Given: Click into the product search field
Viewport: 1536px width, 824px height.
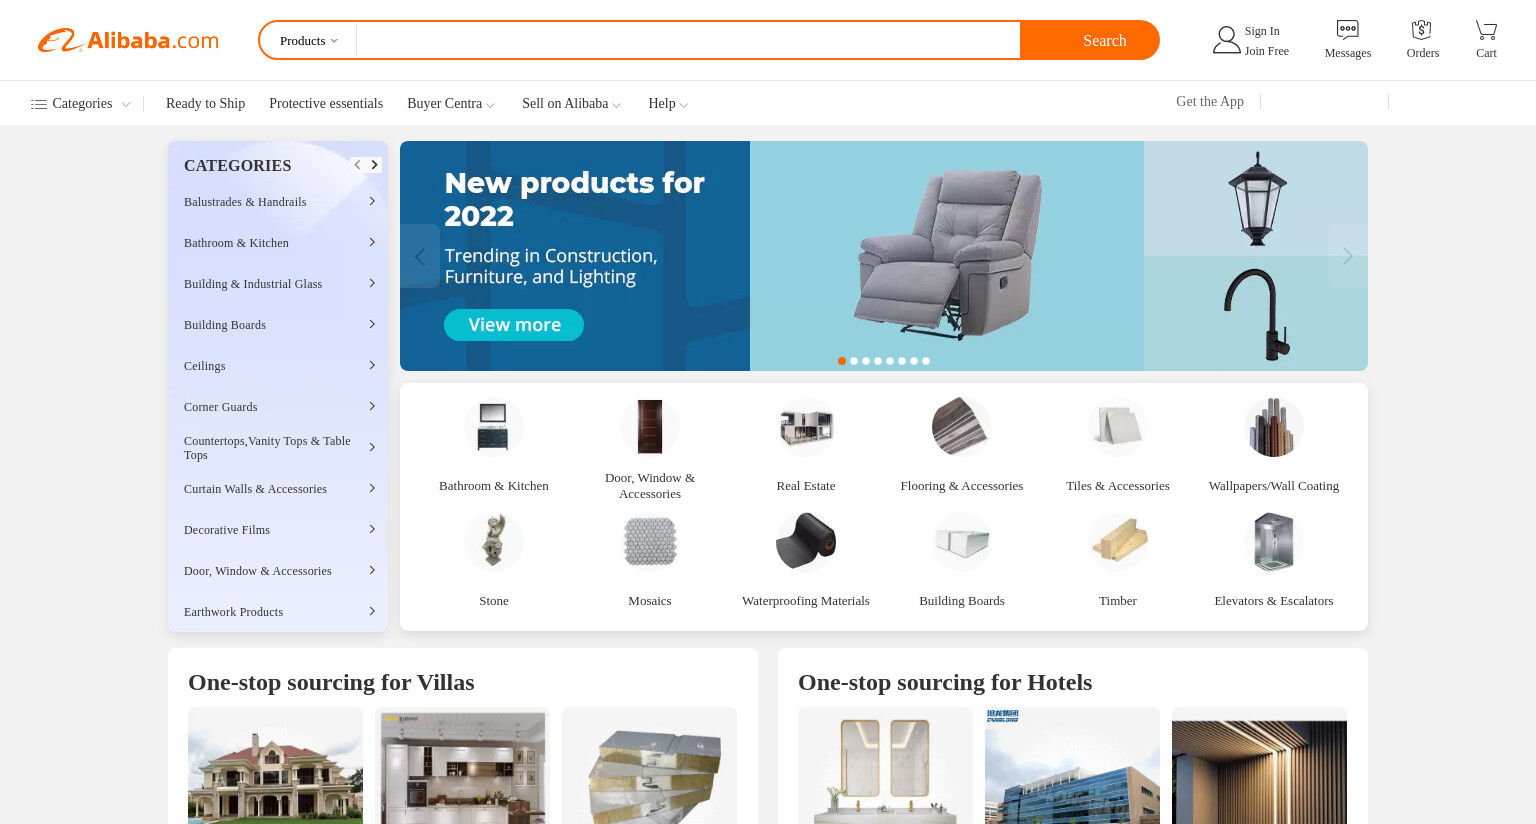Looking at the screenshot, I should coord(688,41).
